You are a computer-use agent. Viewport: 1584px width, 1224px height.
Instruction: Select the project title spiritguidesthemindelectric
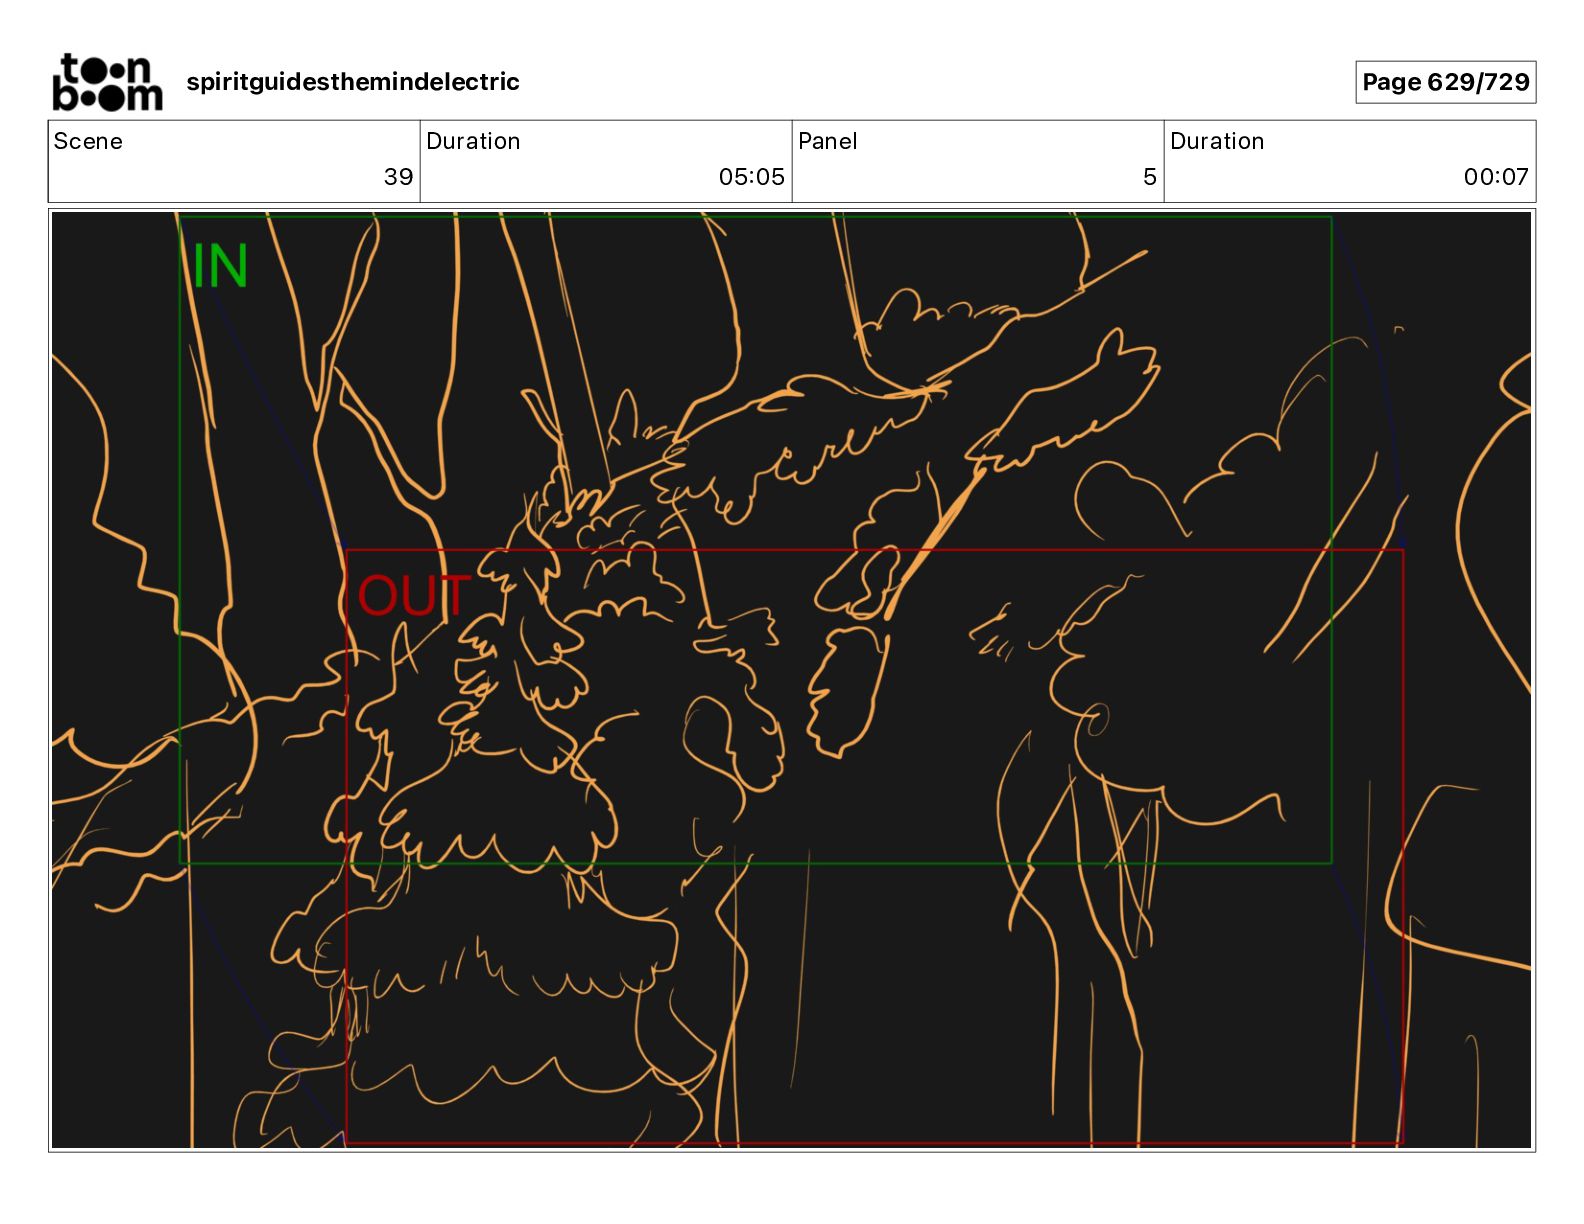tap(353, 82)
